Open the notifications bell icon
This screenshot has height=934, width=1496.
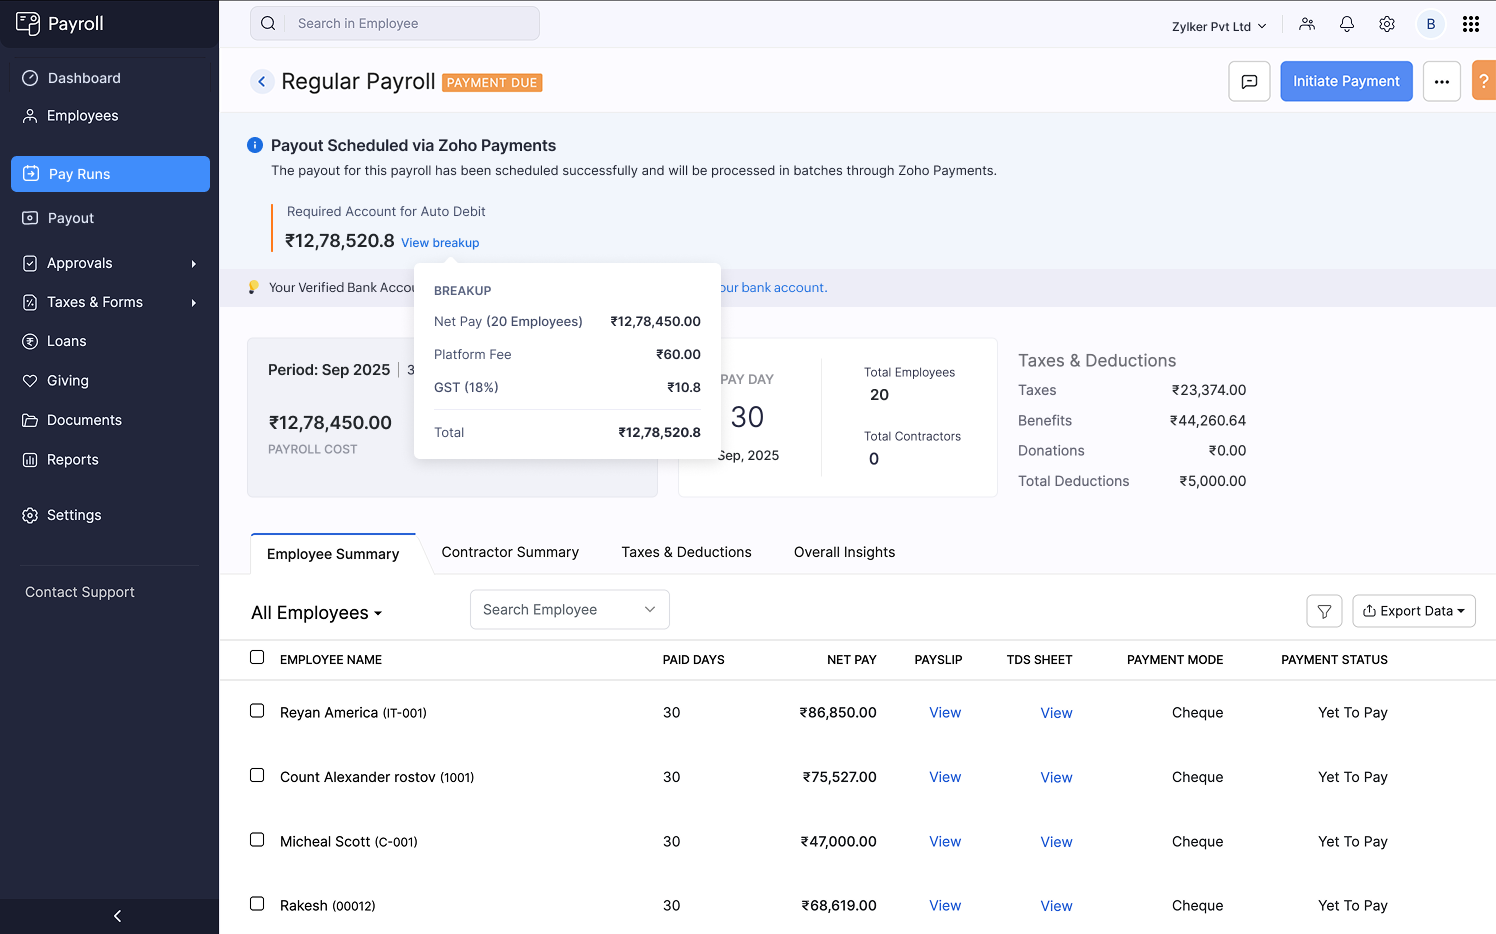pyautogui.click(x=1347, y=24)
